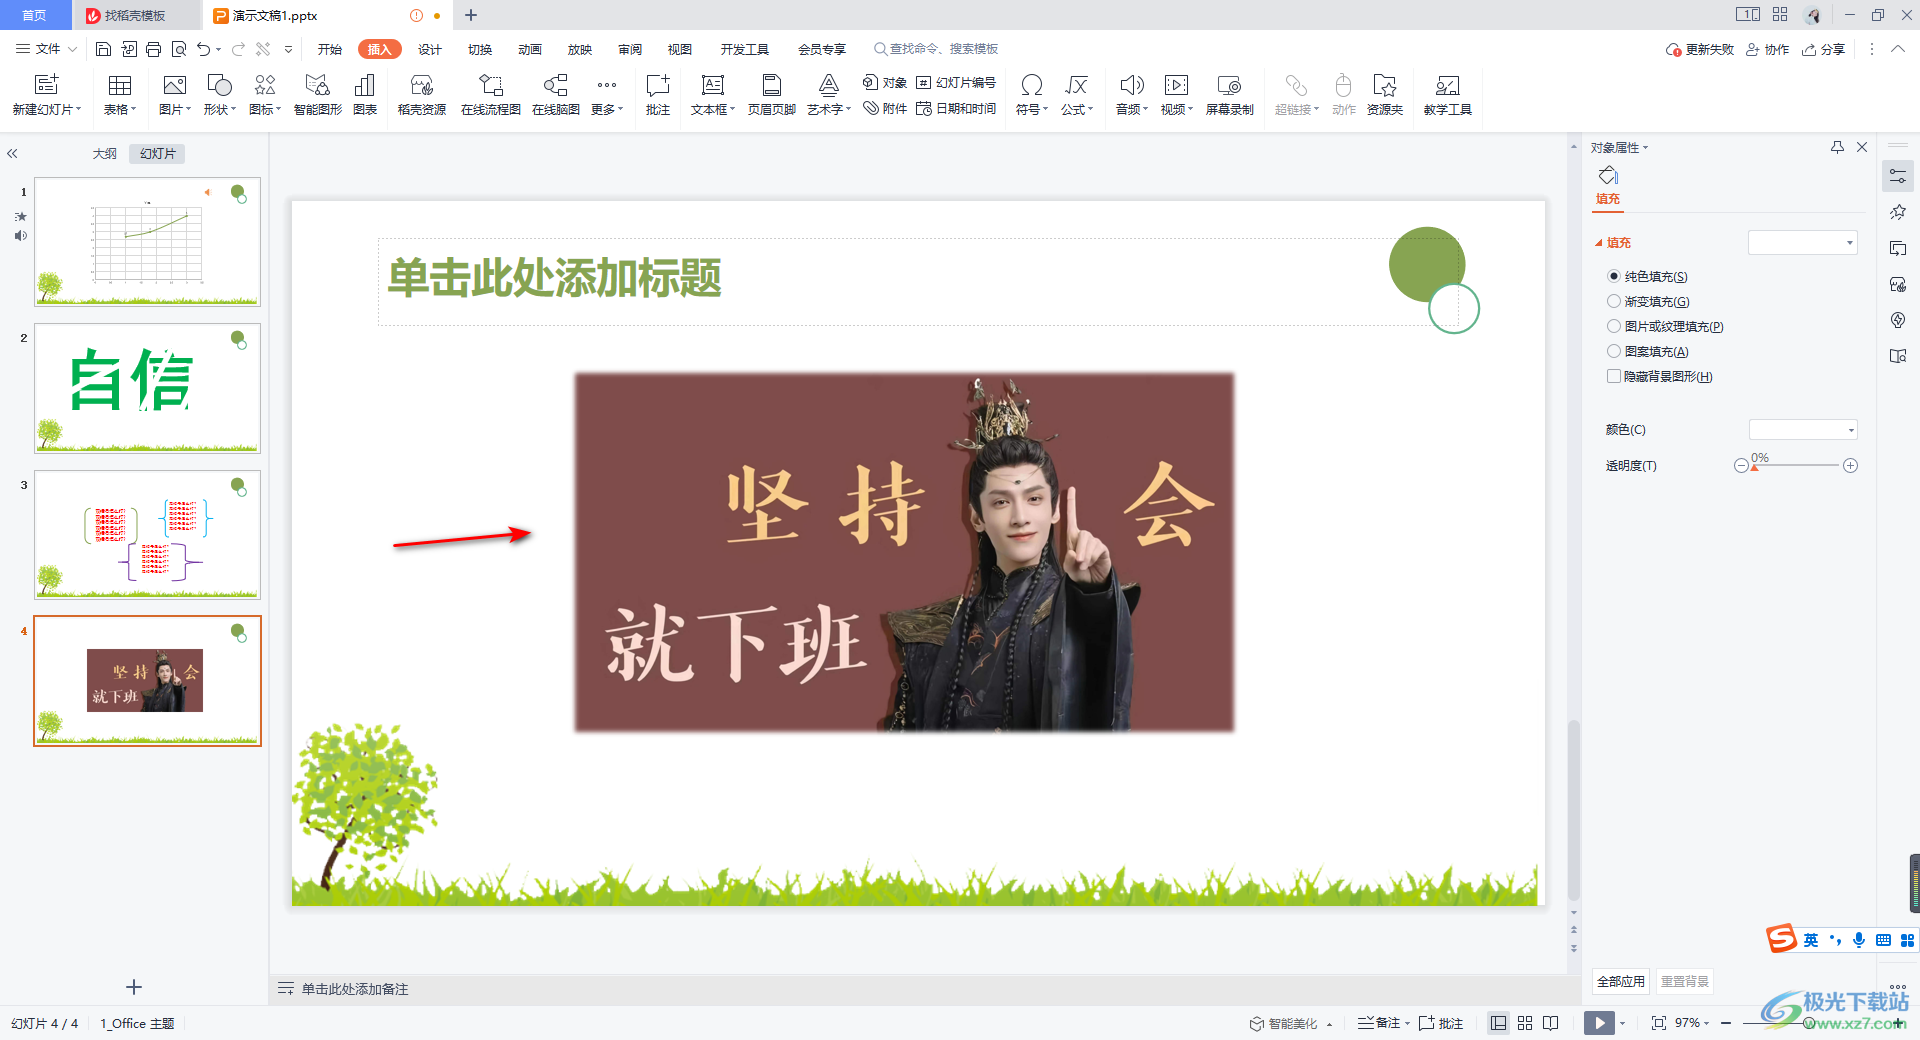
Task: Check 隐藏背景图形 checkbox
Action: pos(1614,377)
